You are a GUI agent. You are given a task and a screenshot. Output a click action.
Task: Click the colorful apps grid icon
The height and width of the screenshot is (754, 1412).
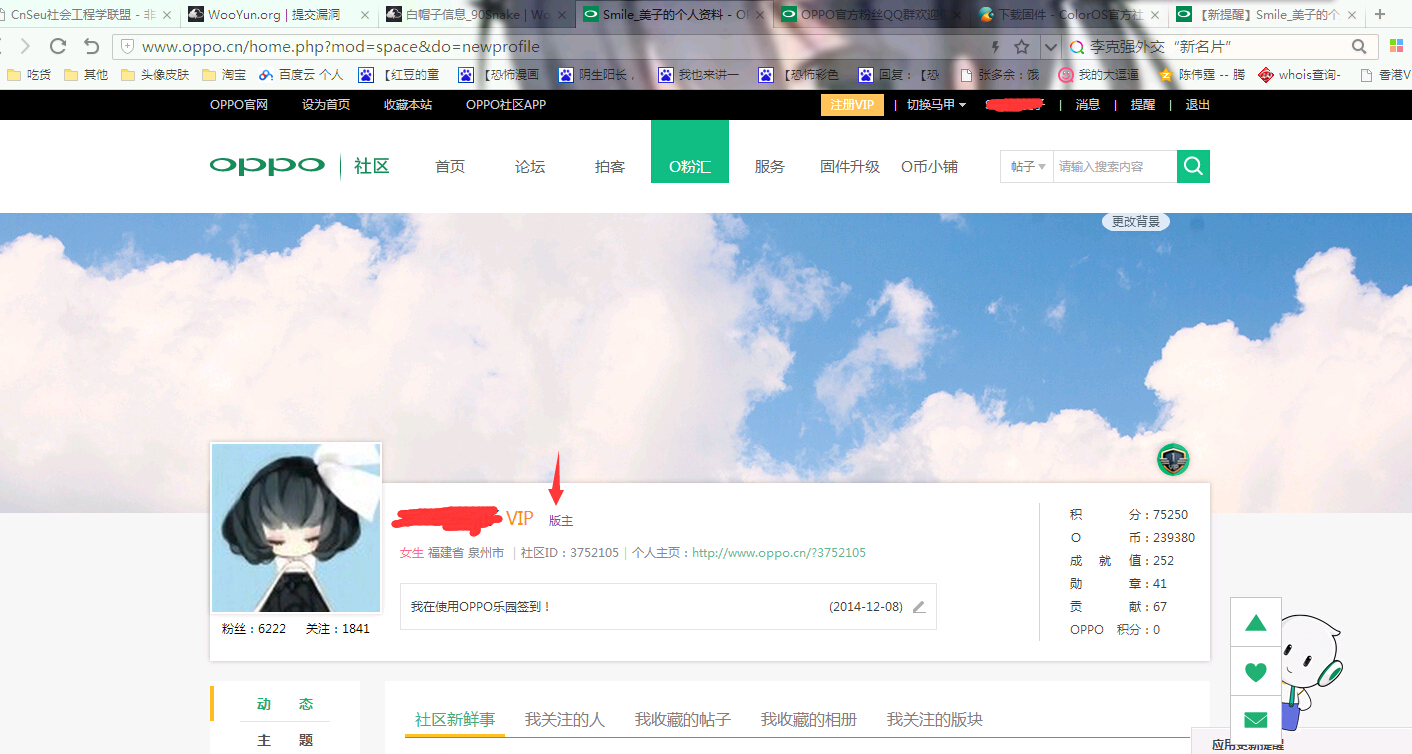[1396, 47]
